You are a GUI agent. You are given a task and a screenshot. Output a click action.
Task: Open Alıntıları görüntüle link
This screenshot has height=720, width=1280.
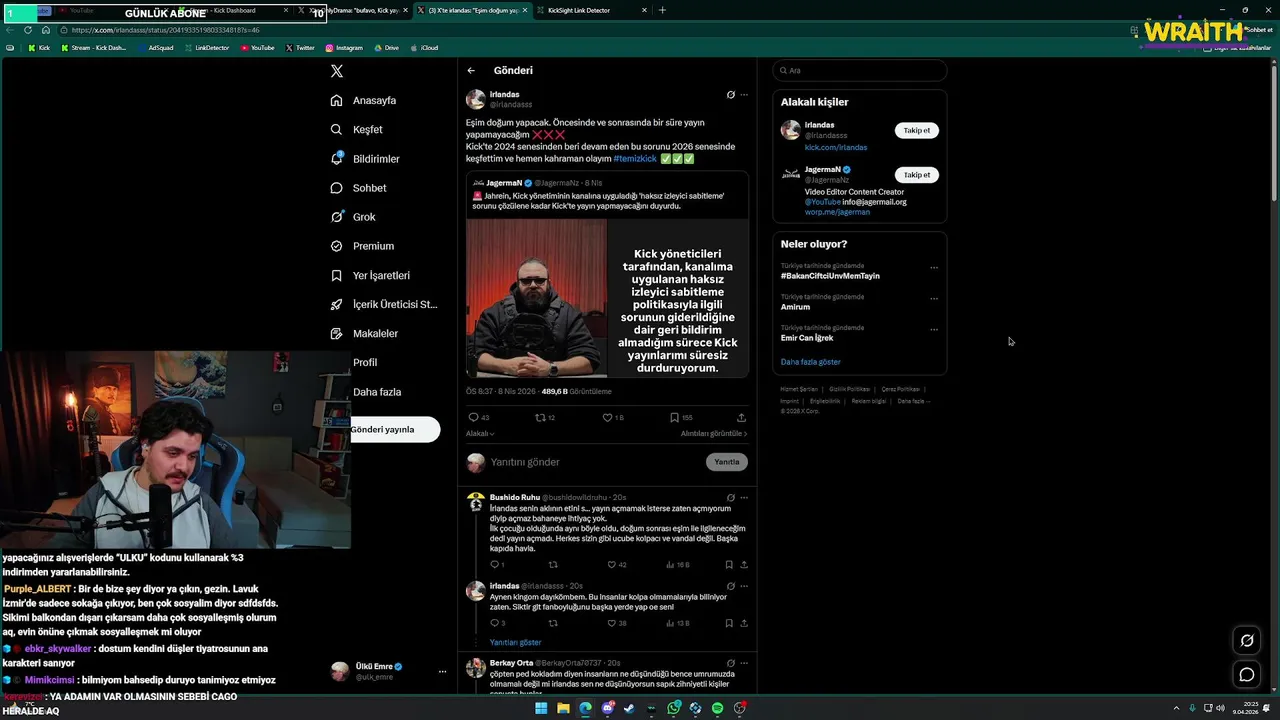(714, 434)
